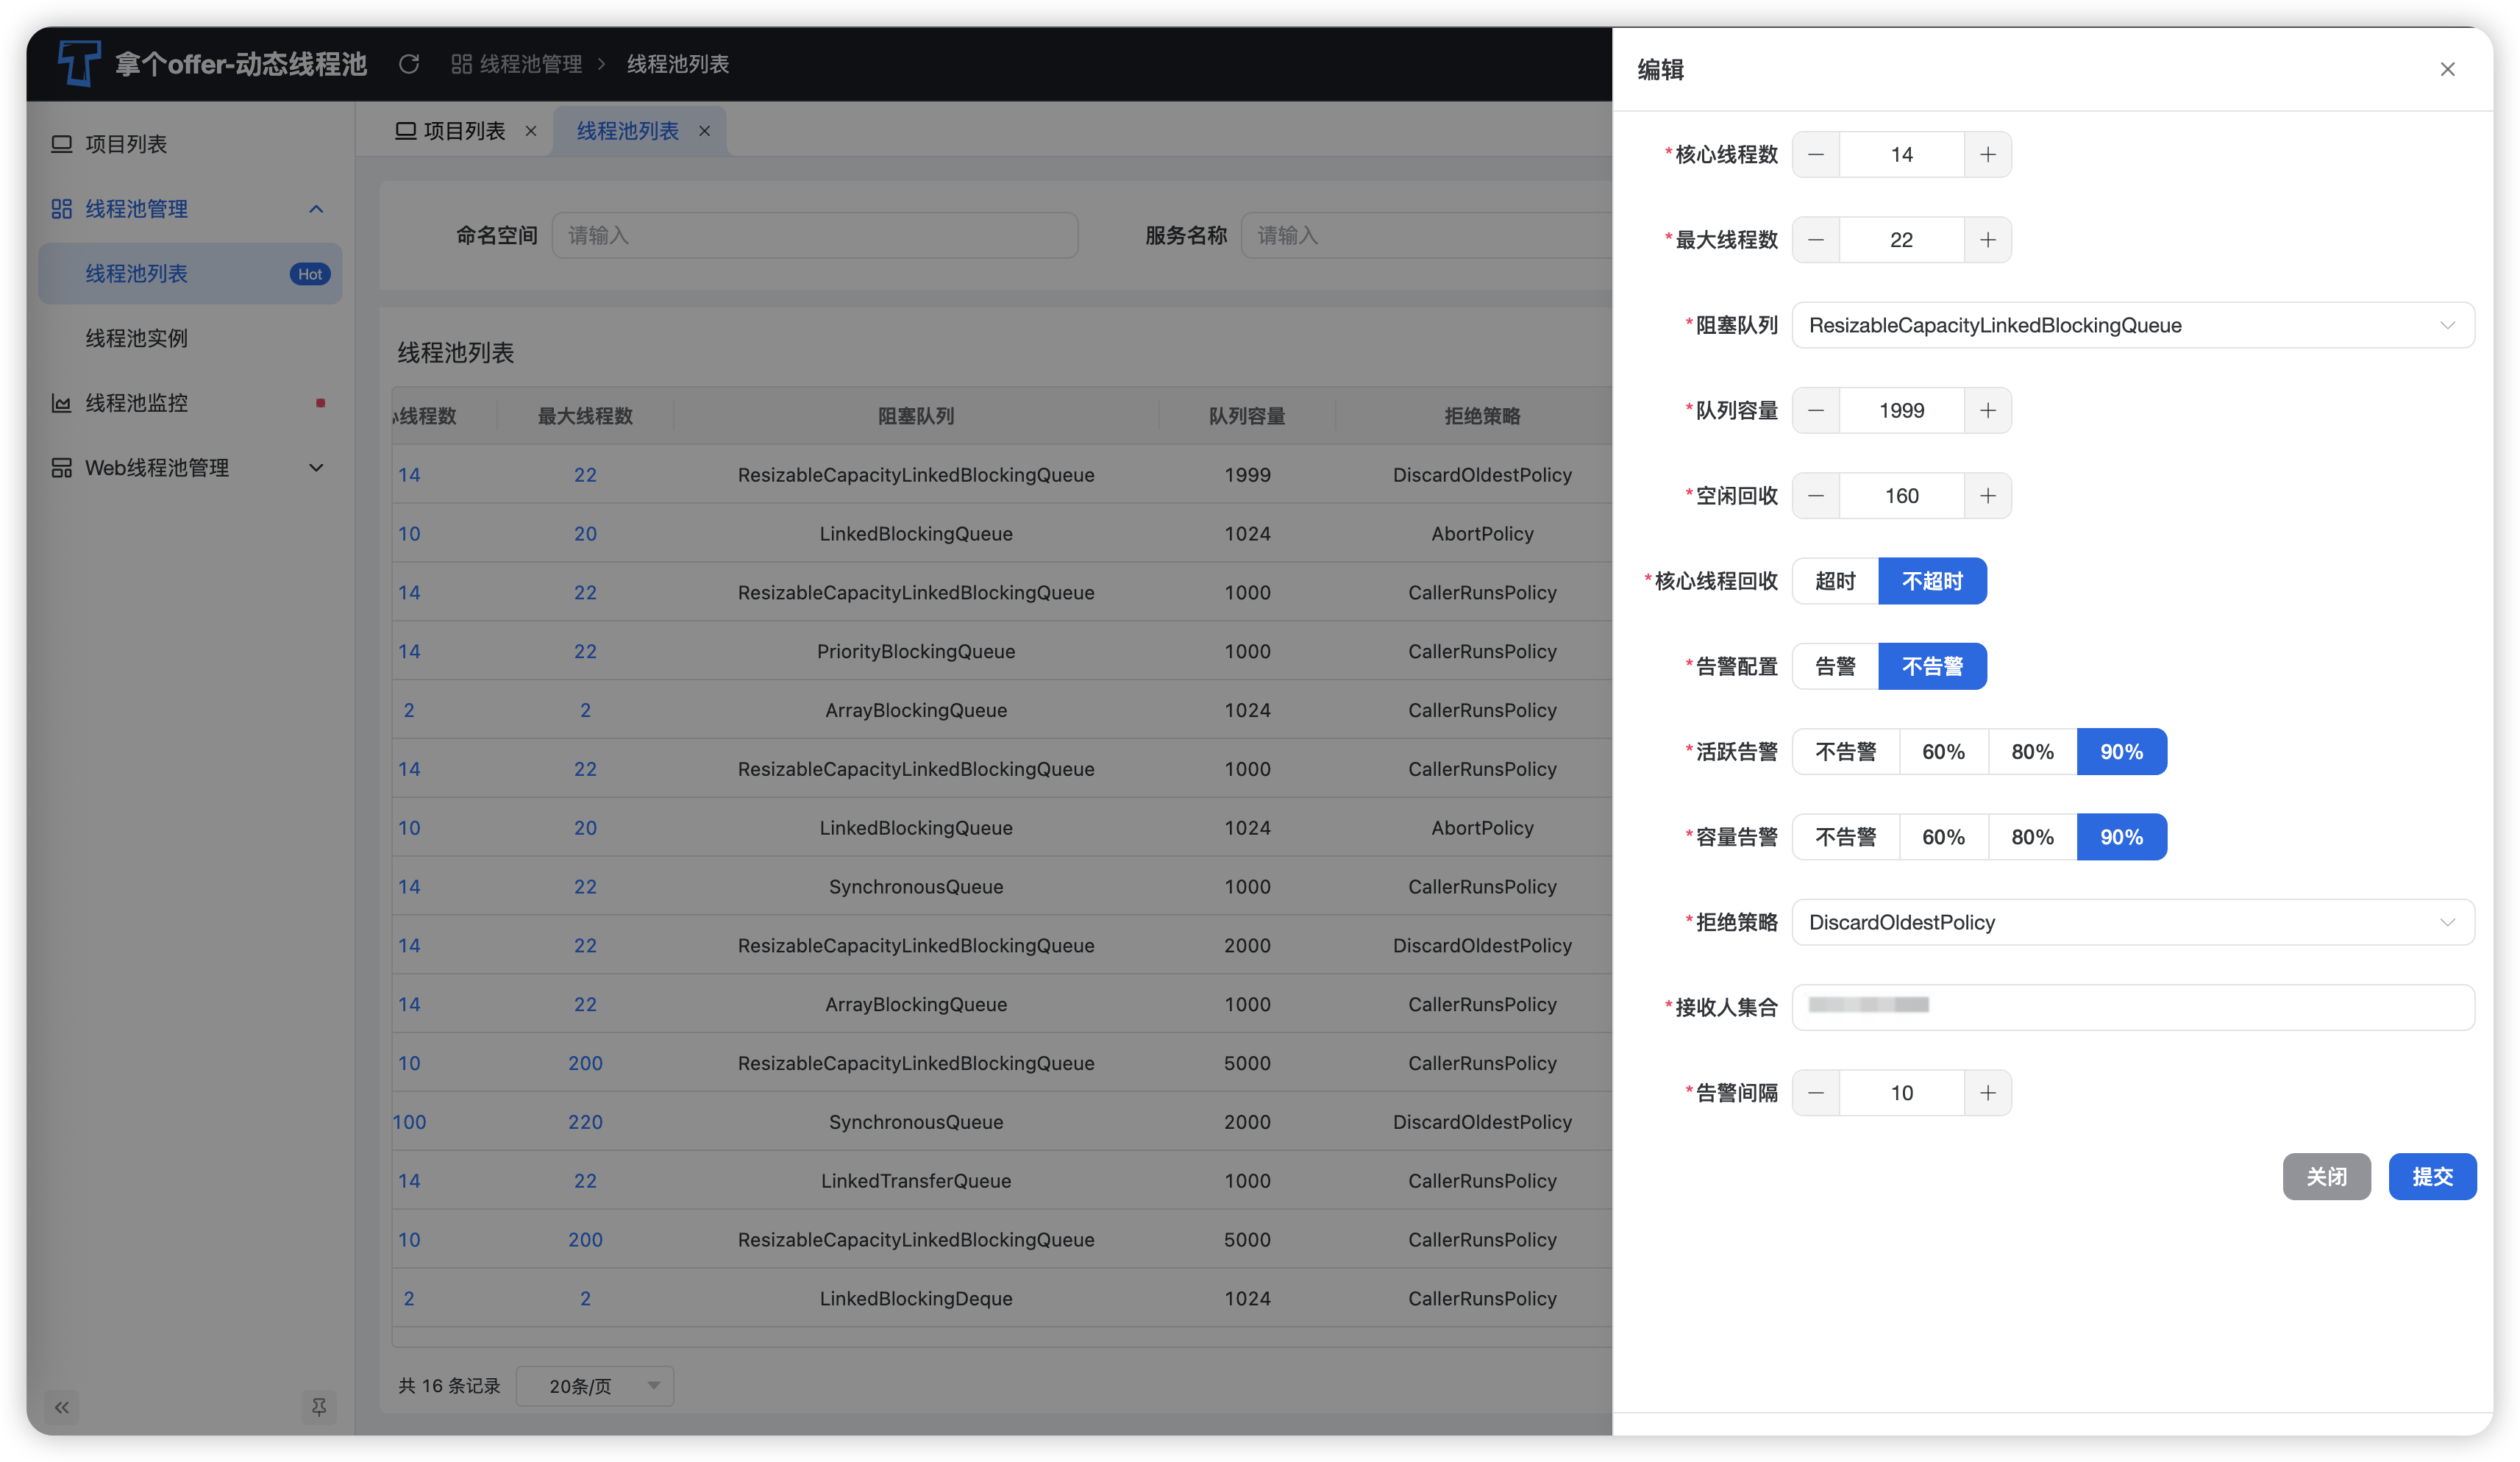
Task: Select 告警 option for 告警配置
Action: 1835,667
